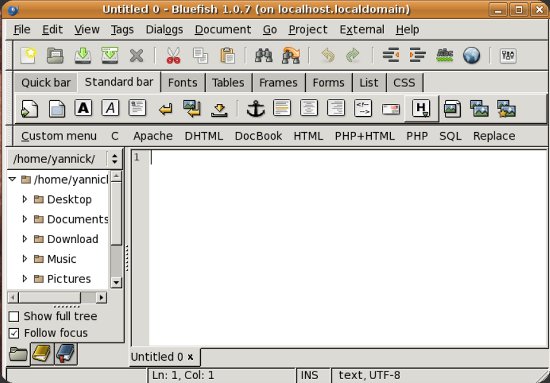Click the file tree horizontal scrollbar thumb
This screenshot has height=383, width=550.
(x=50, y=298)
